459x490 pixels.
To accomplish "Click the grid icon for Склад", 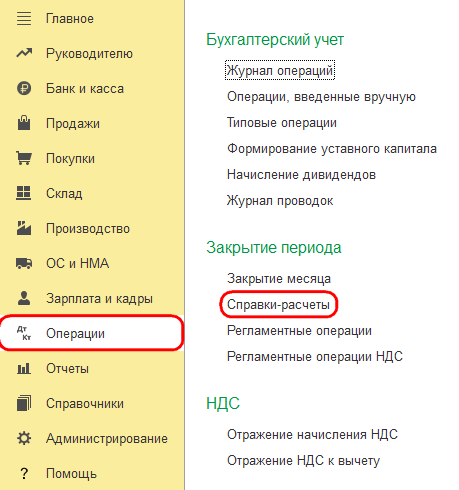I will pos(24,193).
